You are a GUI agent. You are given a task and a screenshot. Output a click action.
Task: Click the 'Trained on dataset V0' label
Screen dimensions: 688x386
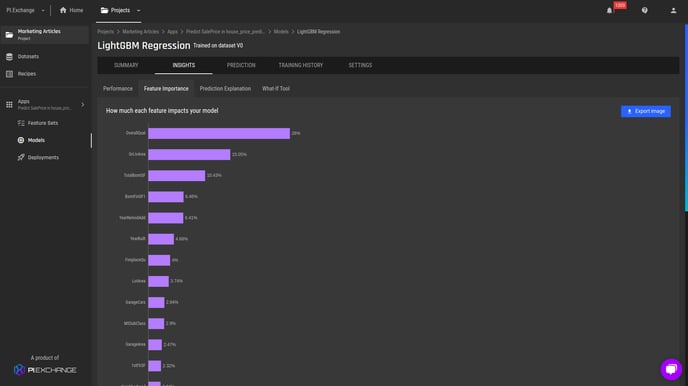point(218,46)
